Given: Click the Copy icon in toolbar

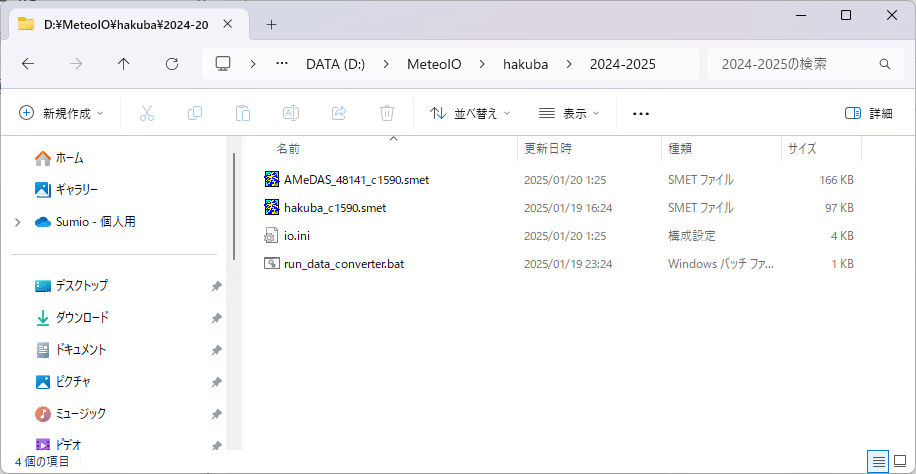Looking at the screenshot, I should point(195,113).
